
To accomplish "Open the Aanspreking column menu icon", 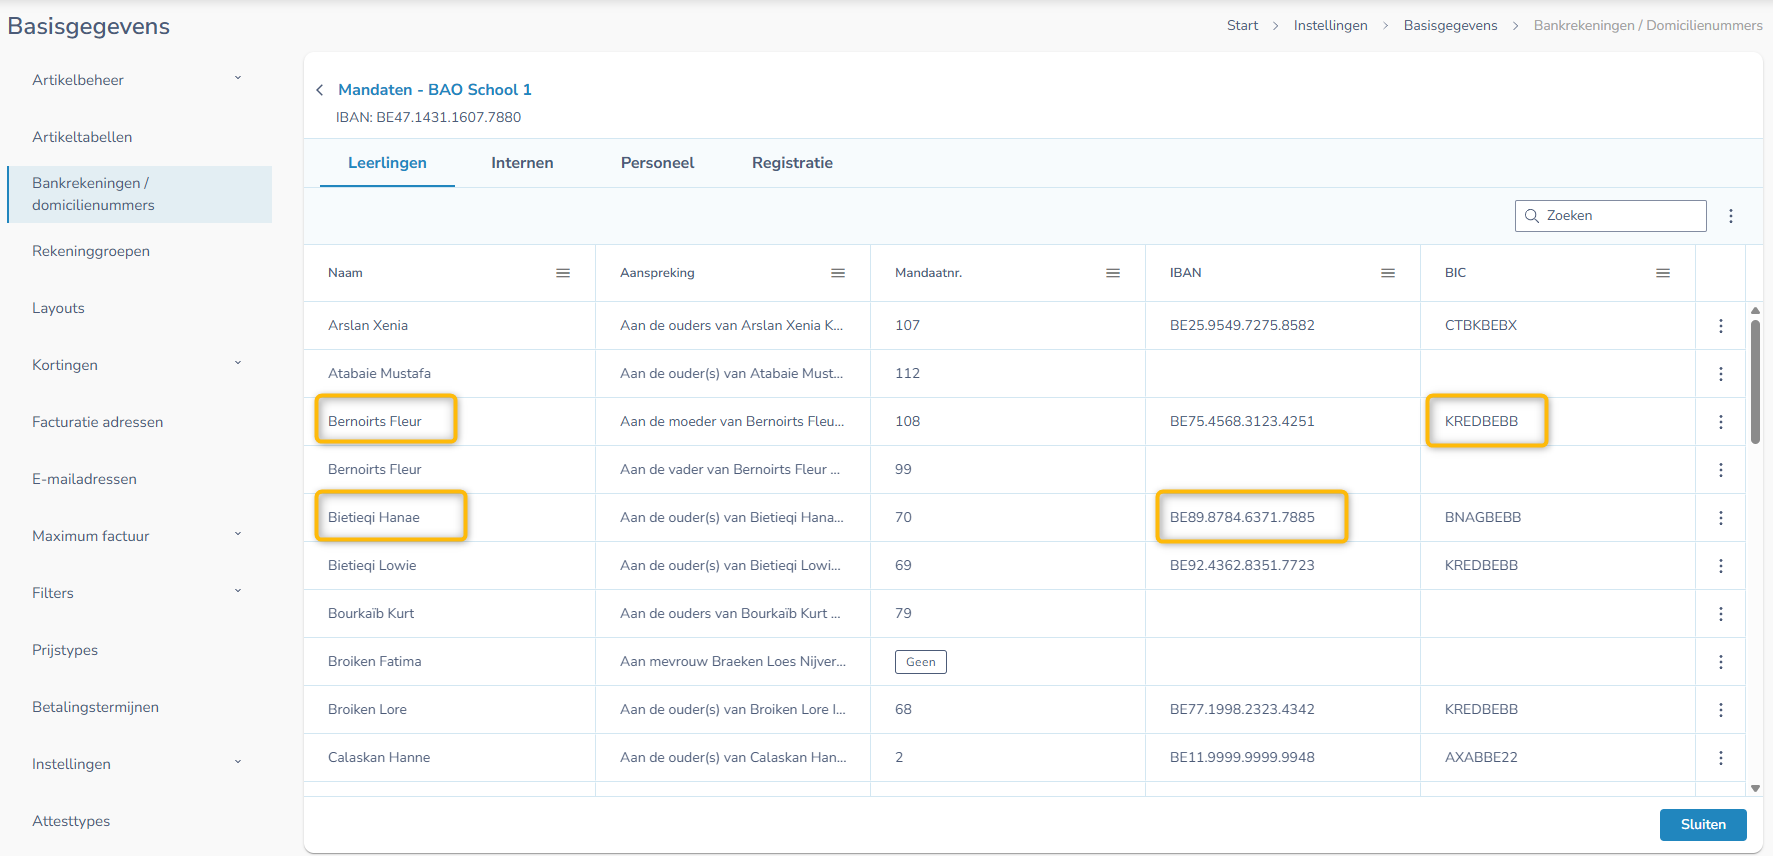I will point(838,273).
